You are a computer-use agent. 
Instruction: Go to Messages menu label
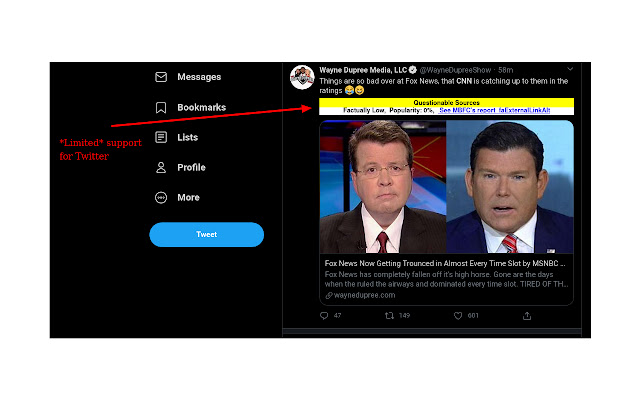point(199,77)
